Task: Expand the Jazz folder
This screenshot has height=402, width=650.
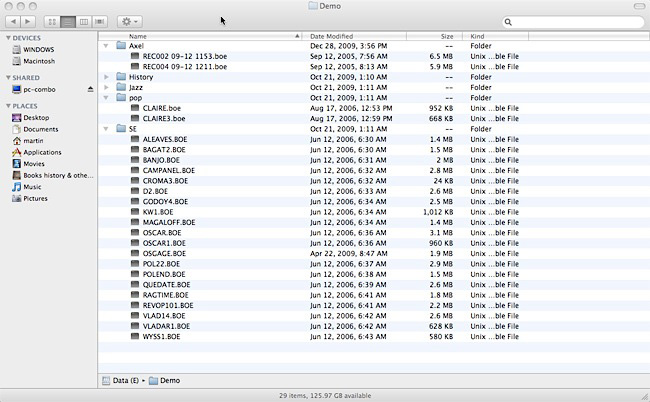Action: tap(107, 87)
